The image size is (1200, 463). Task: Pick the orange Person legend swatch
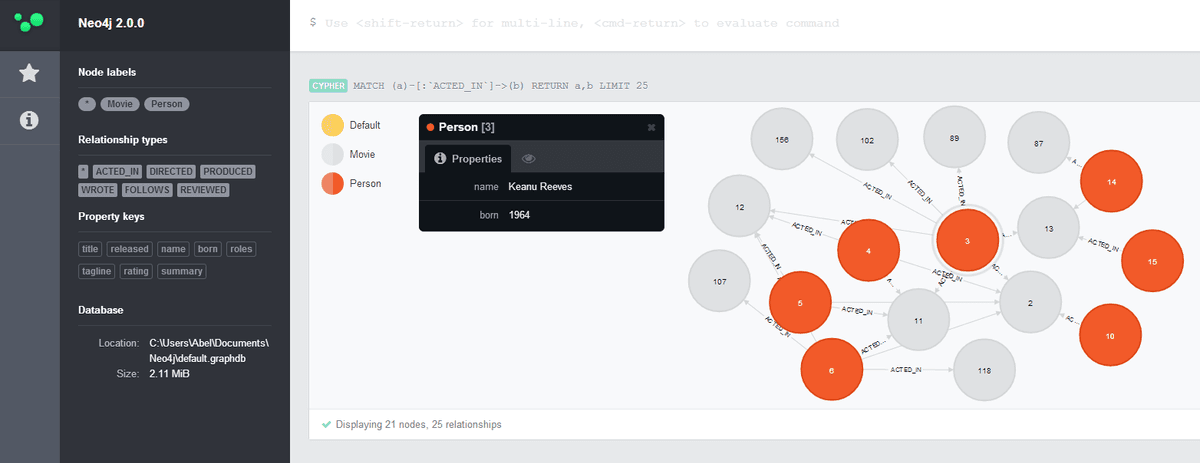click(x=332, y=183)
